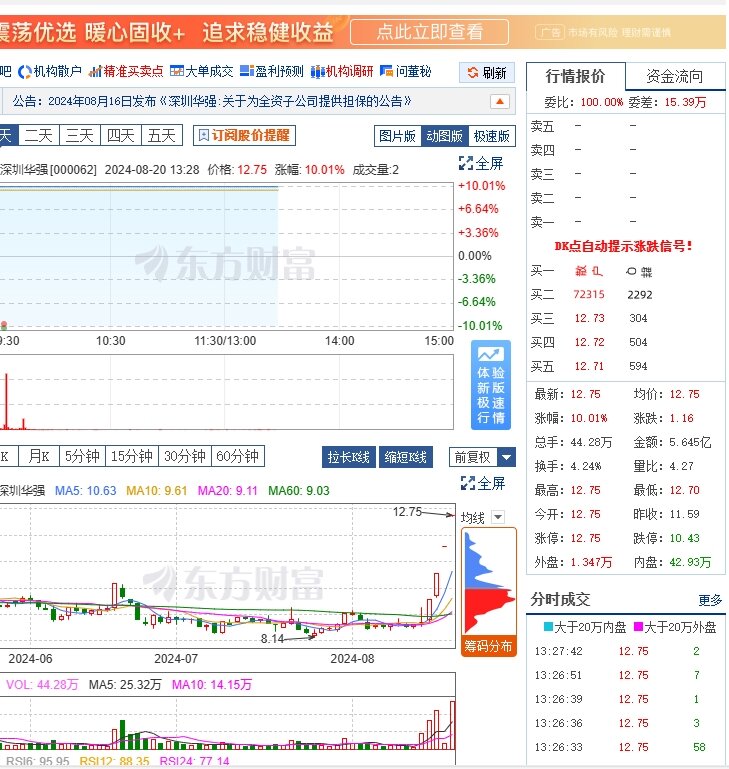The height and width of the screenshot is (769, 729).
Task: Switch to 极速版 fast version
Action: [492, 136]
